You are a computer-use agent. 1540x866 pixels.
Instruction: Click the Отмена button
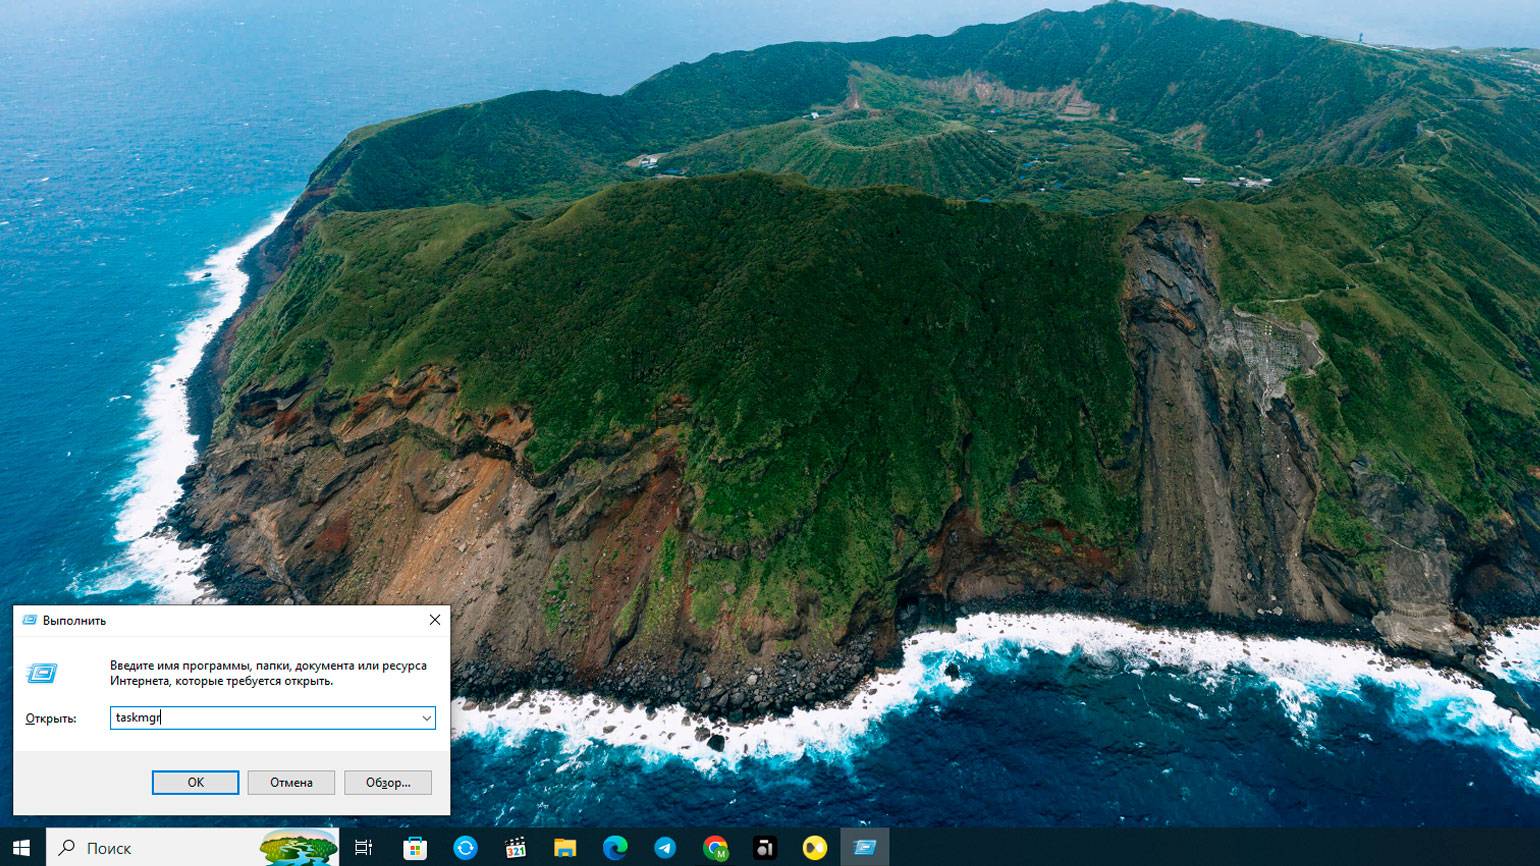(291, 782)
